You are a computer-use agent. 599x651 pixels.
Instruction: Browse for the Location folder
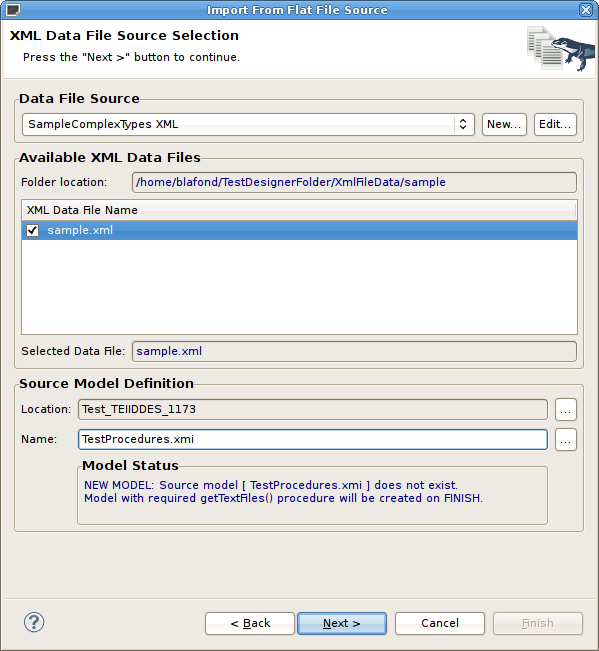(x=565, y=410)
